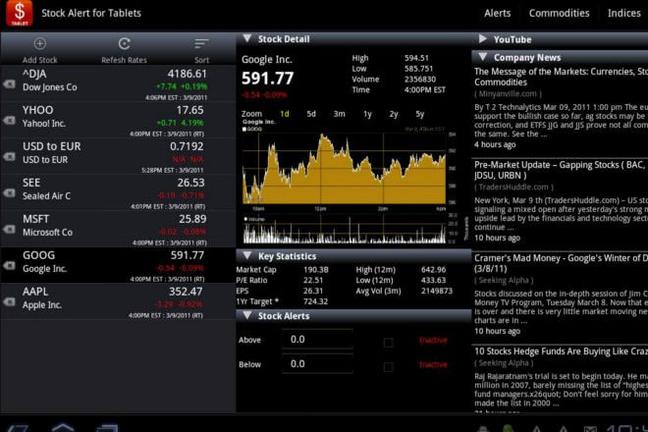The width and height of the screenshot is (648, 432).
Task: Tap the Below alert price input field
Action: tap(317, 364)
